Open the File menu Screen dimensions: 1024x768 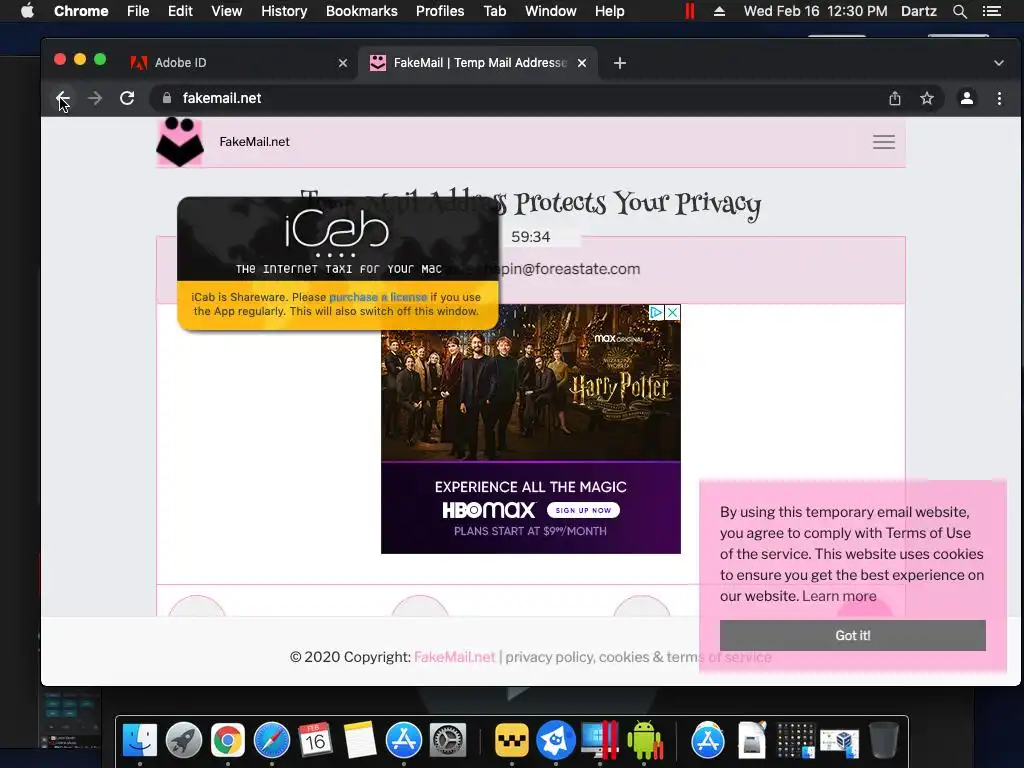point(138,11)
